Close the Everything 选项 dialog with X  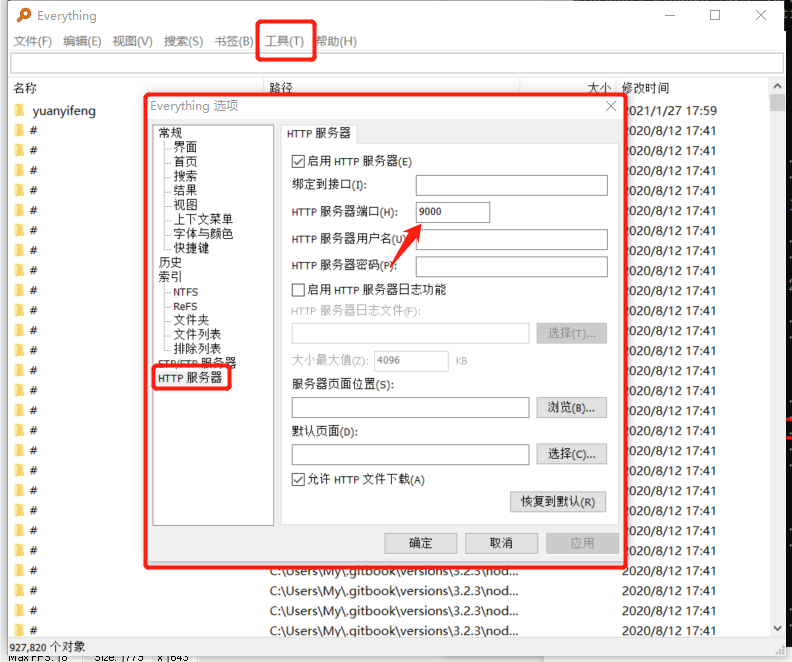(x=610, y=106)
